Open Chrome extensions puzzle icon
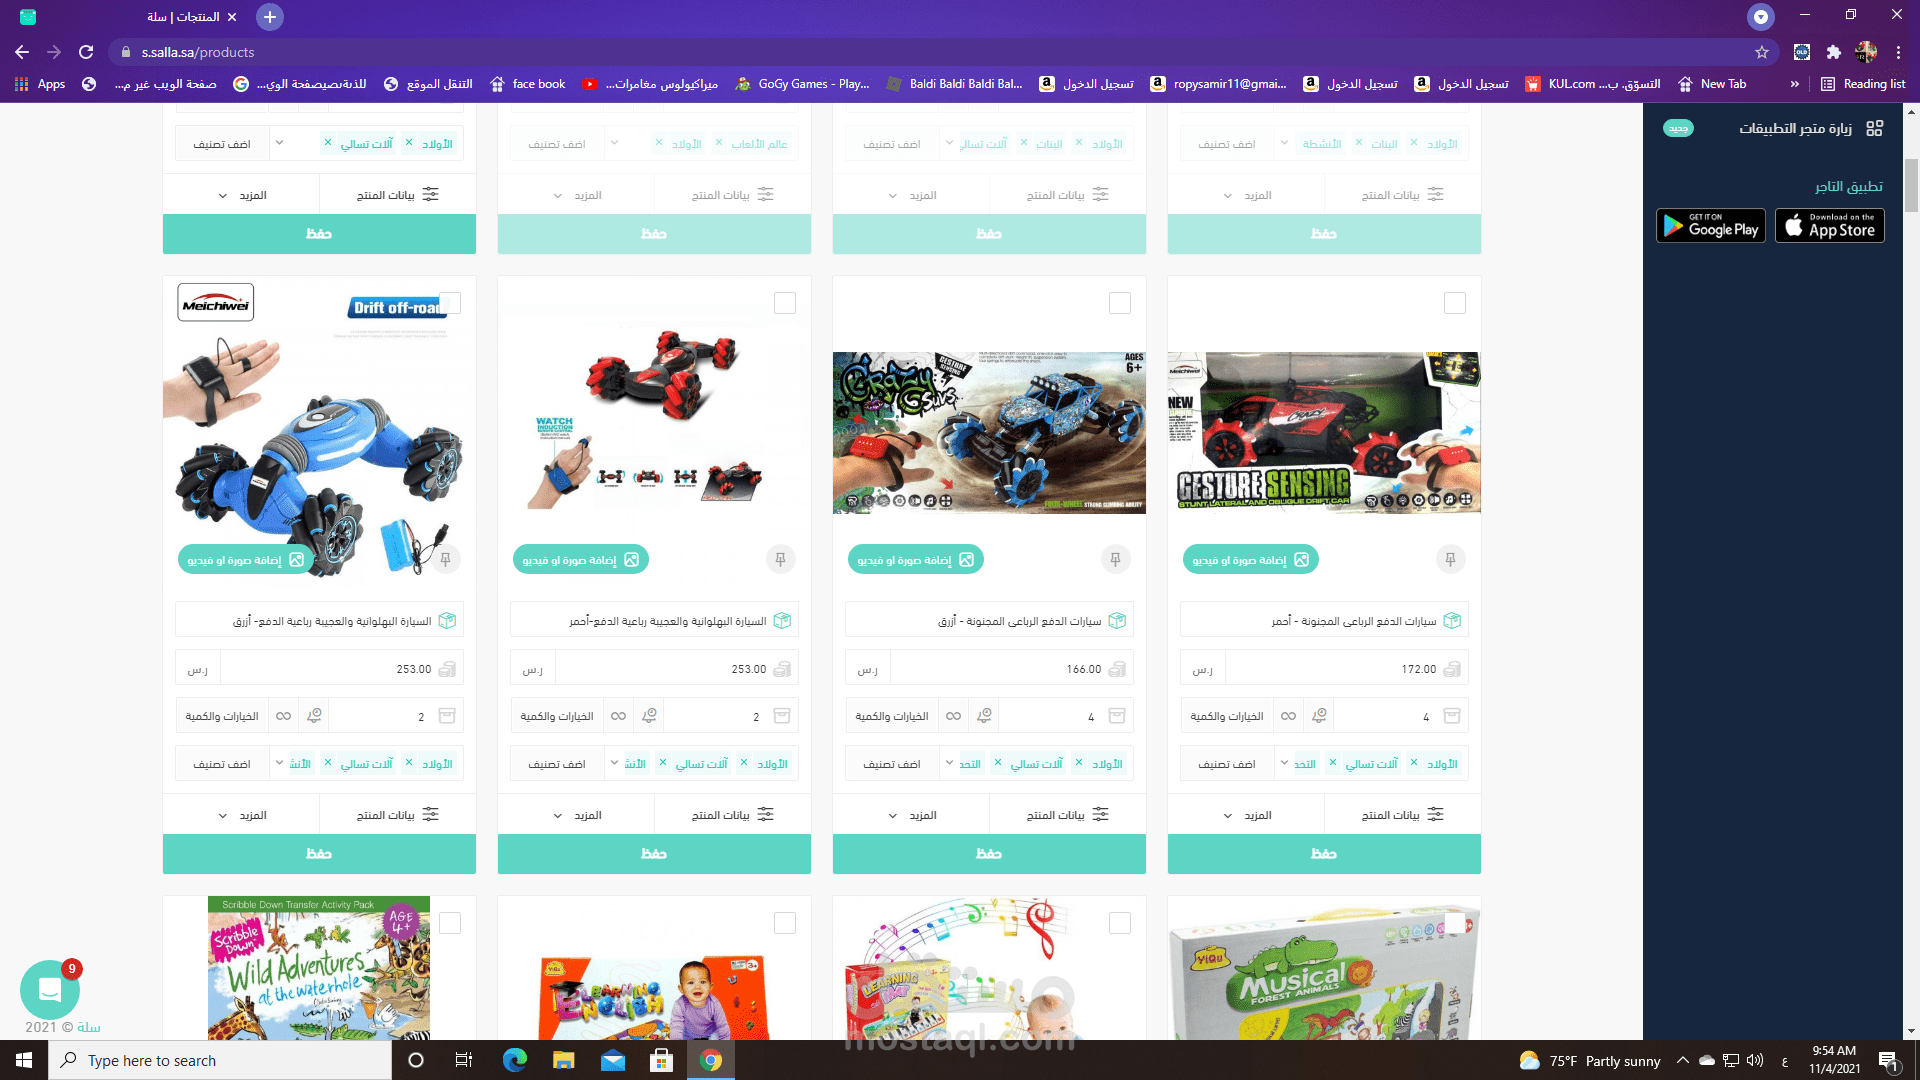1920x1080 pixels. point(1833,52)
